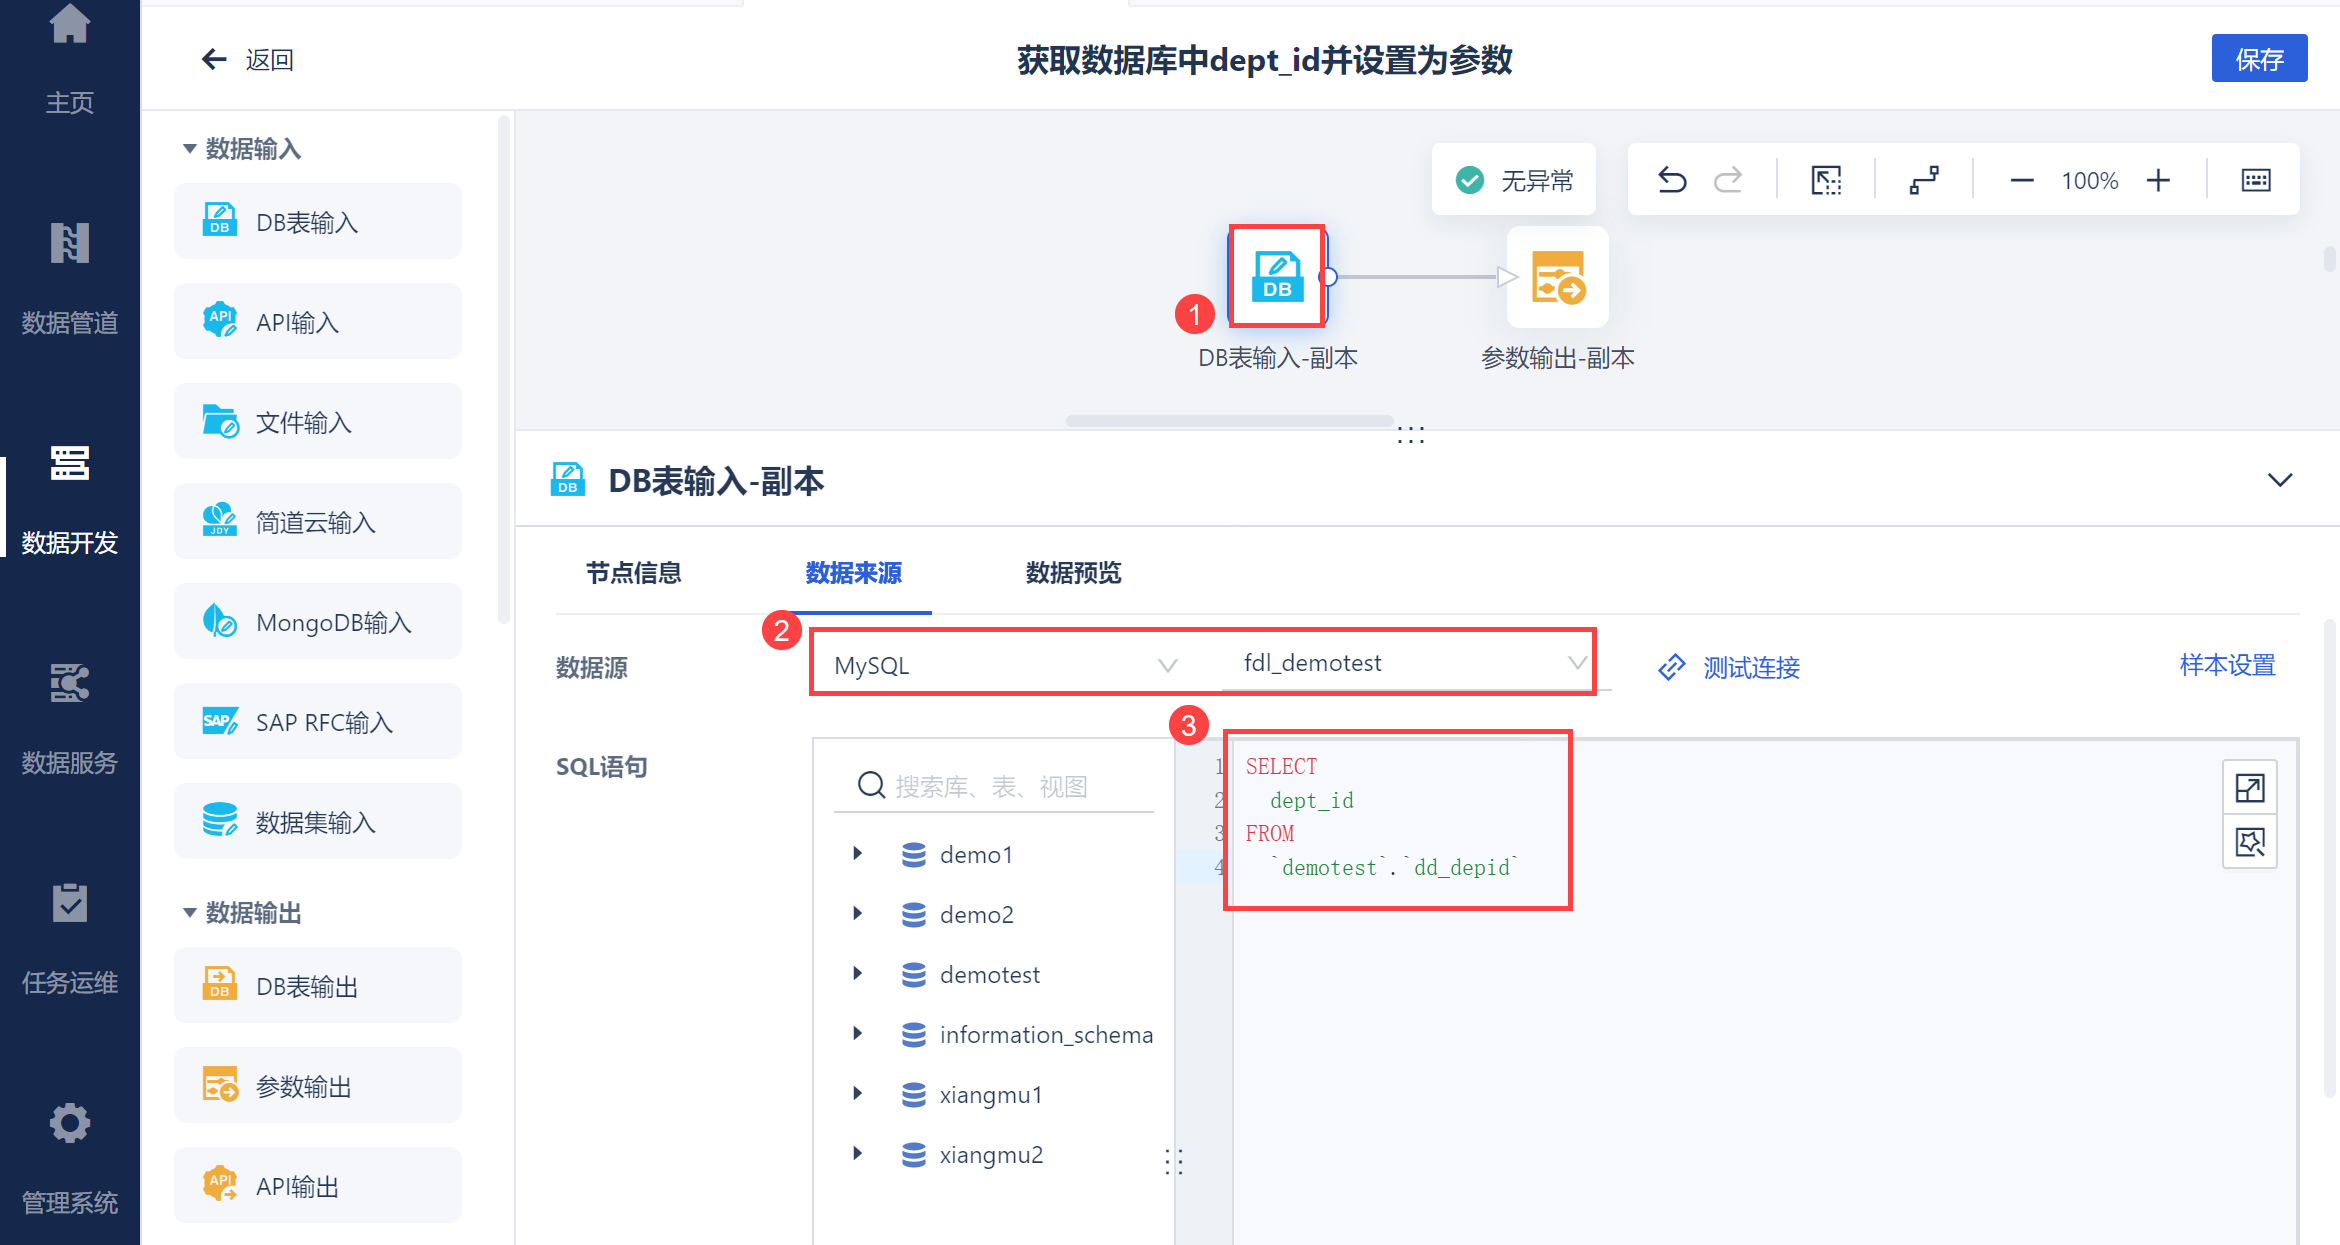This screenshot has width=2340, height=1245.
Task: Click the auto-layout nodes icon
Action: [1924, 180]
